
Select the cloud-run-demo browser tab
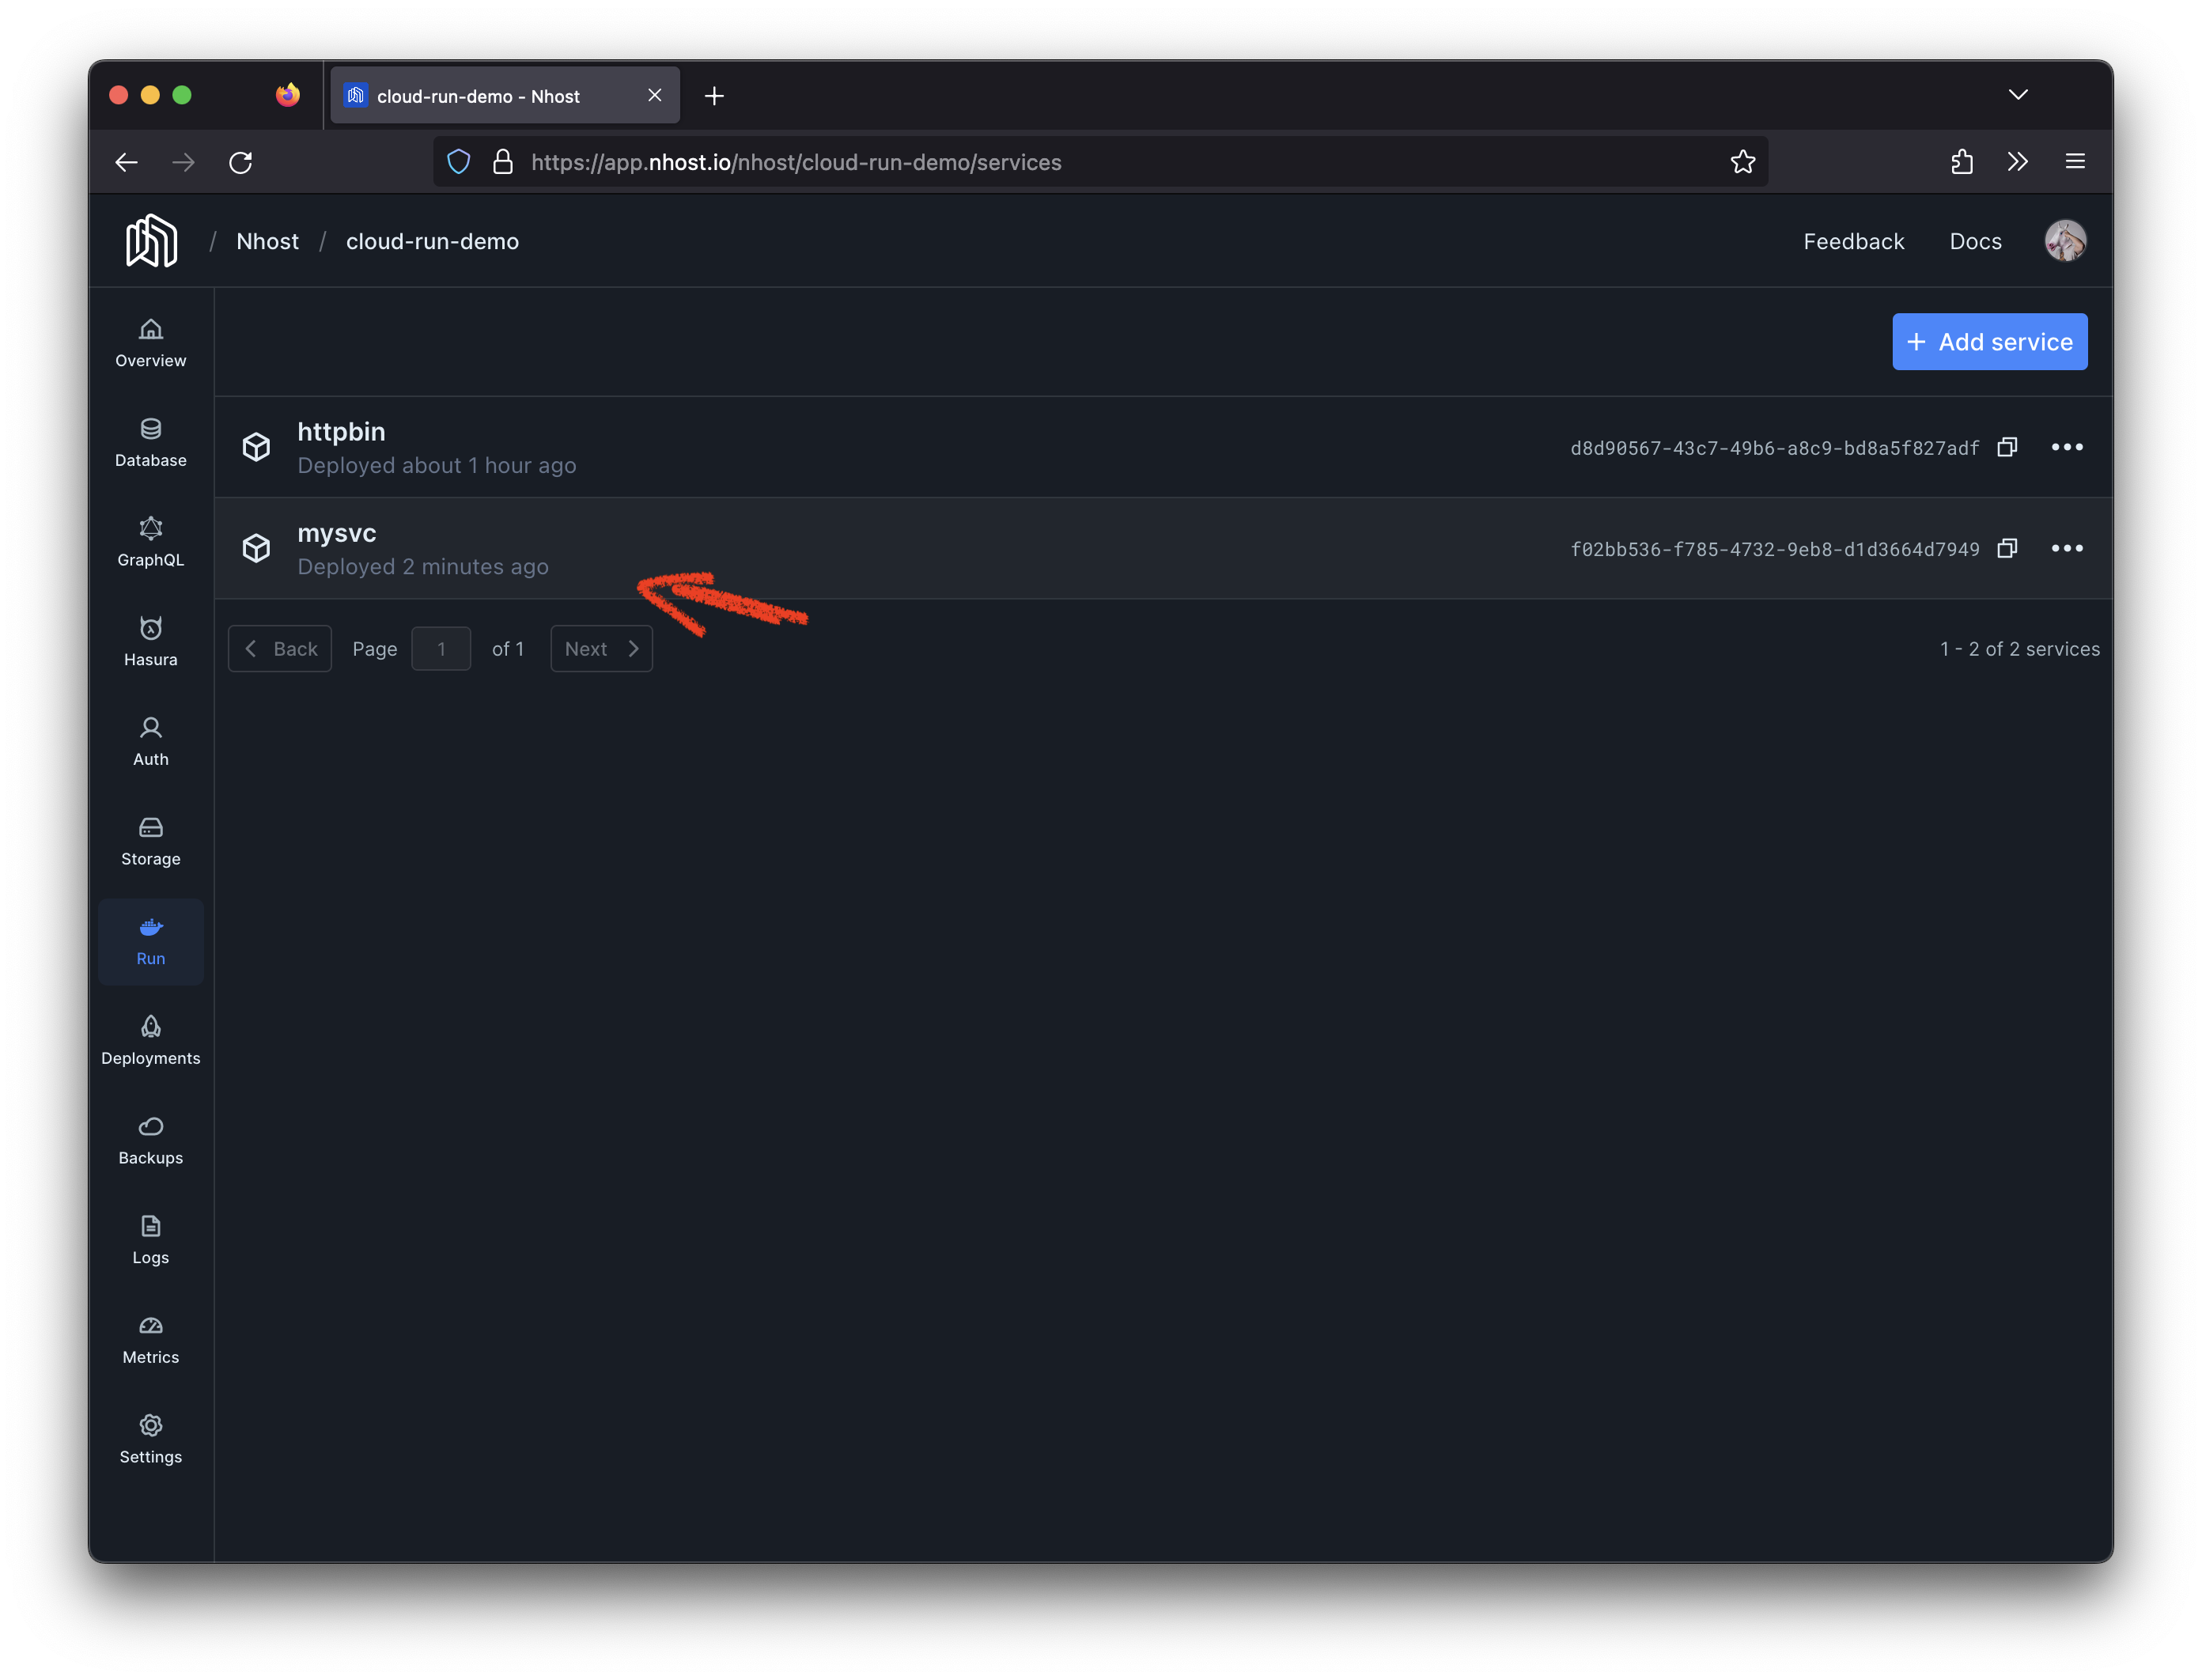click(x=490, y=95)
